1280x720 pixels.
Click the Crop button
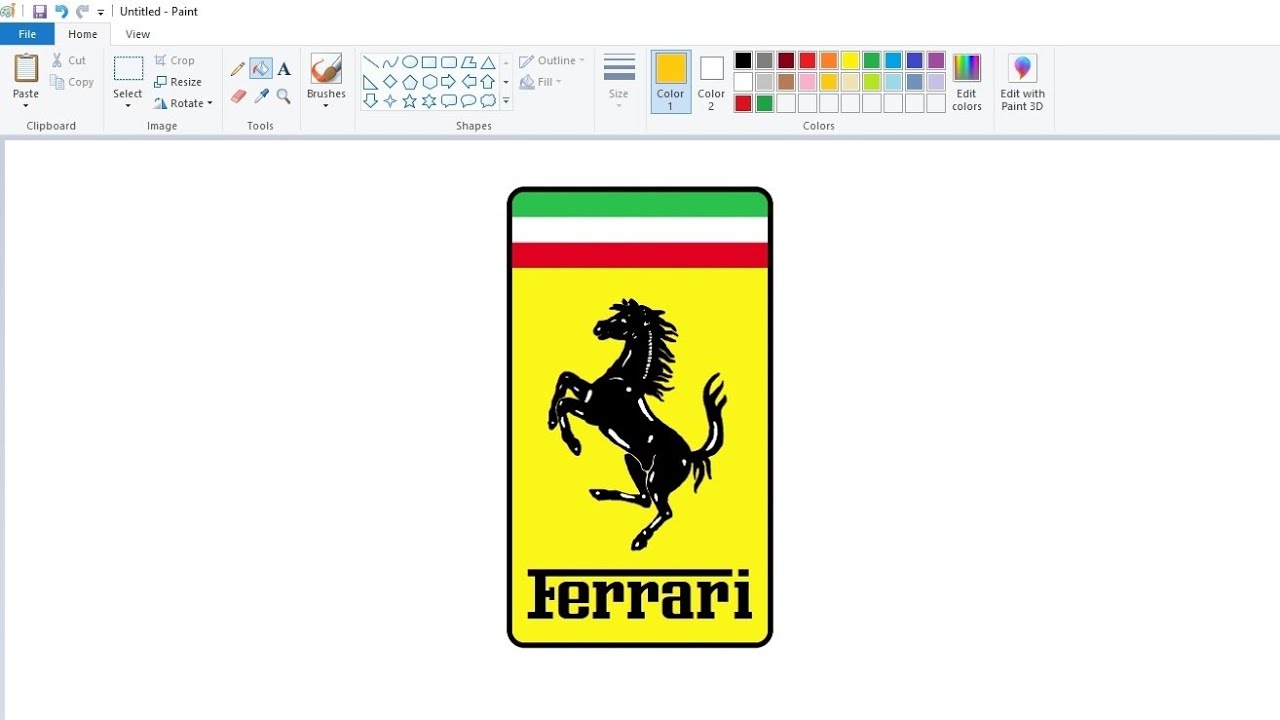(x=174, y=60)
